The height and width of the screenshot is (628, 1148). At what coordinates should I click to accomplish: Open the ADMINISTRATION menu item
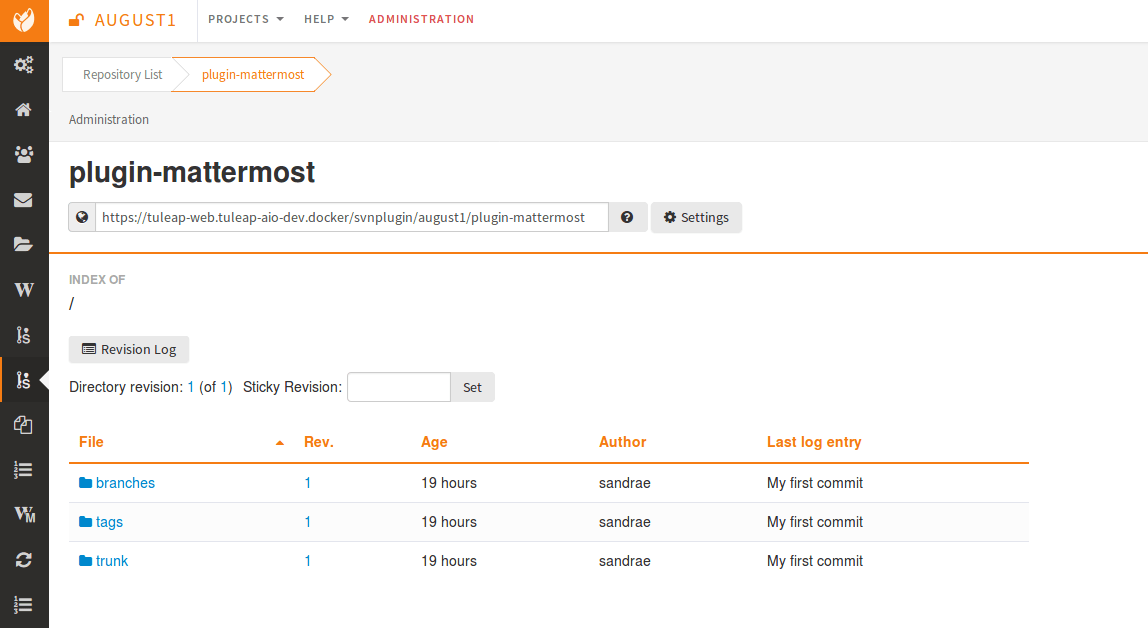(x=421, y=19)
